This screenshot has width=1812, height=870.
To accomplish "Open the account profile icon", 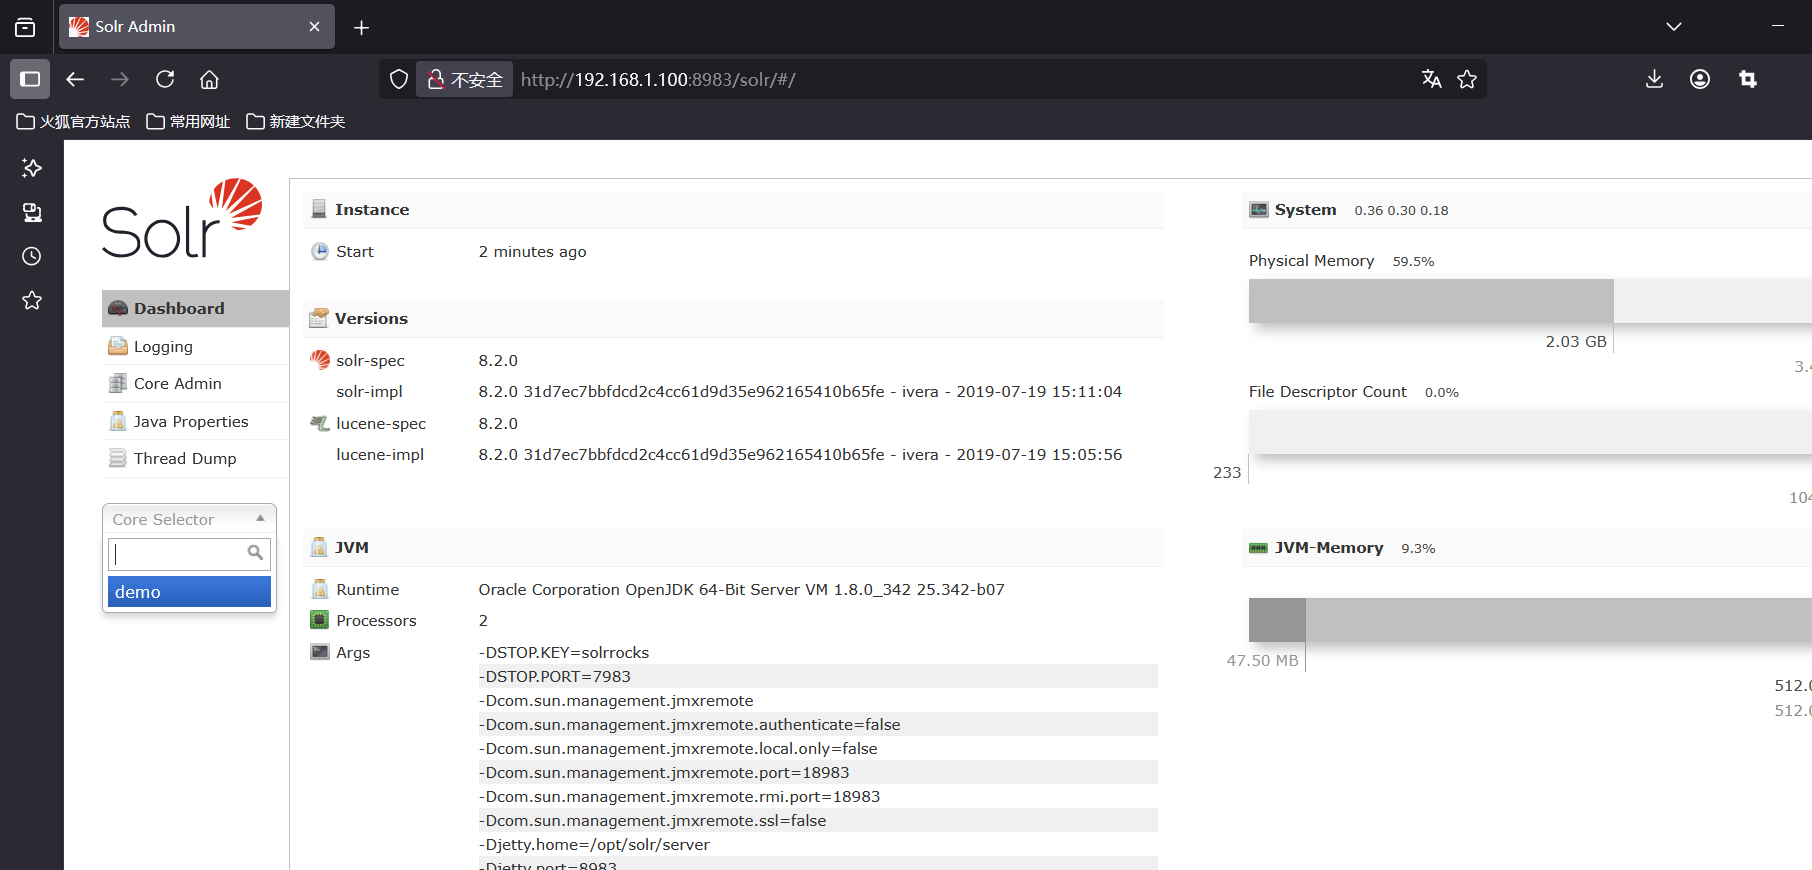I will pyautogui.click(x=1700, y=79).
